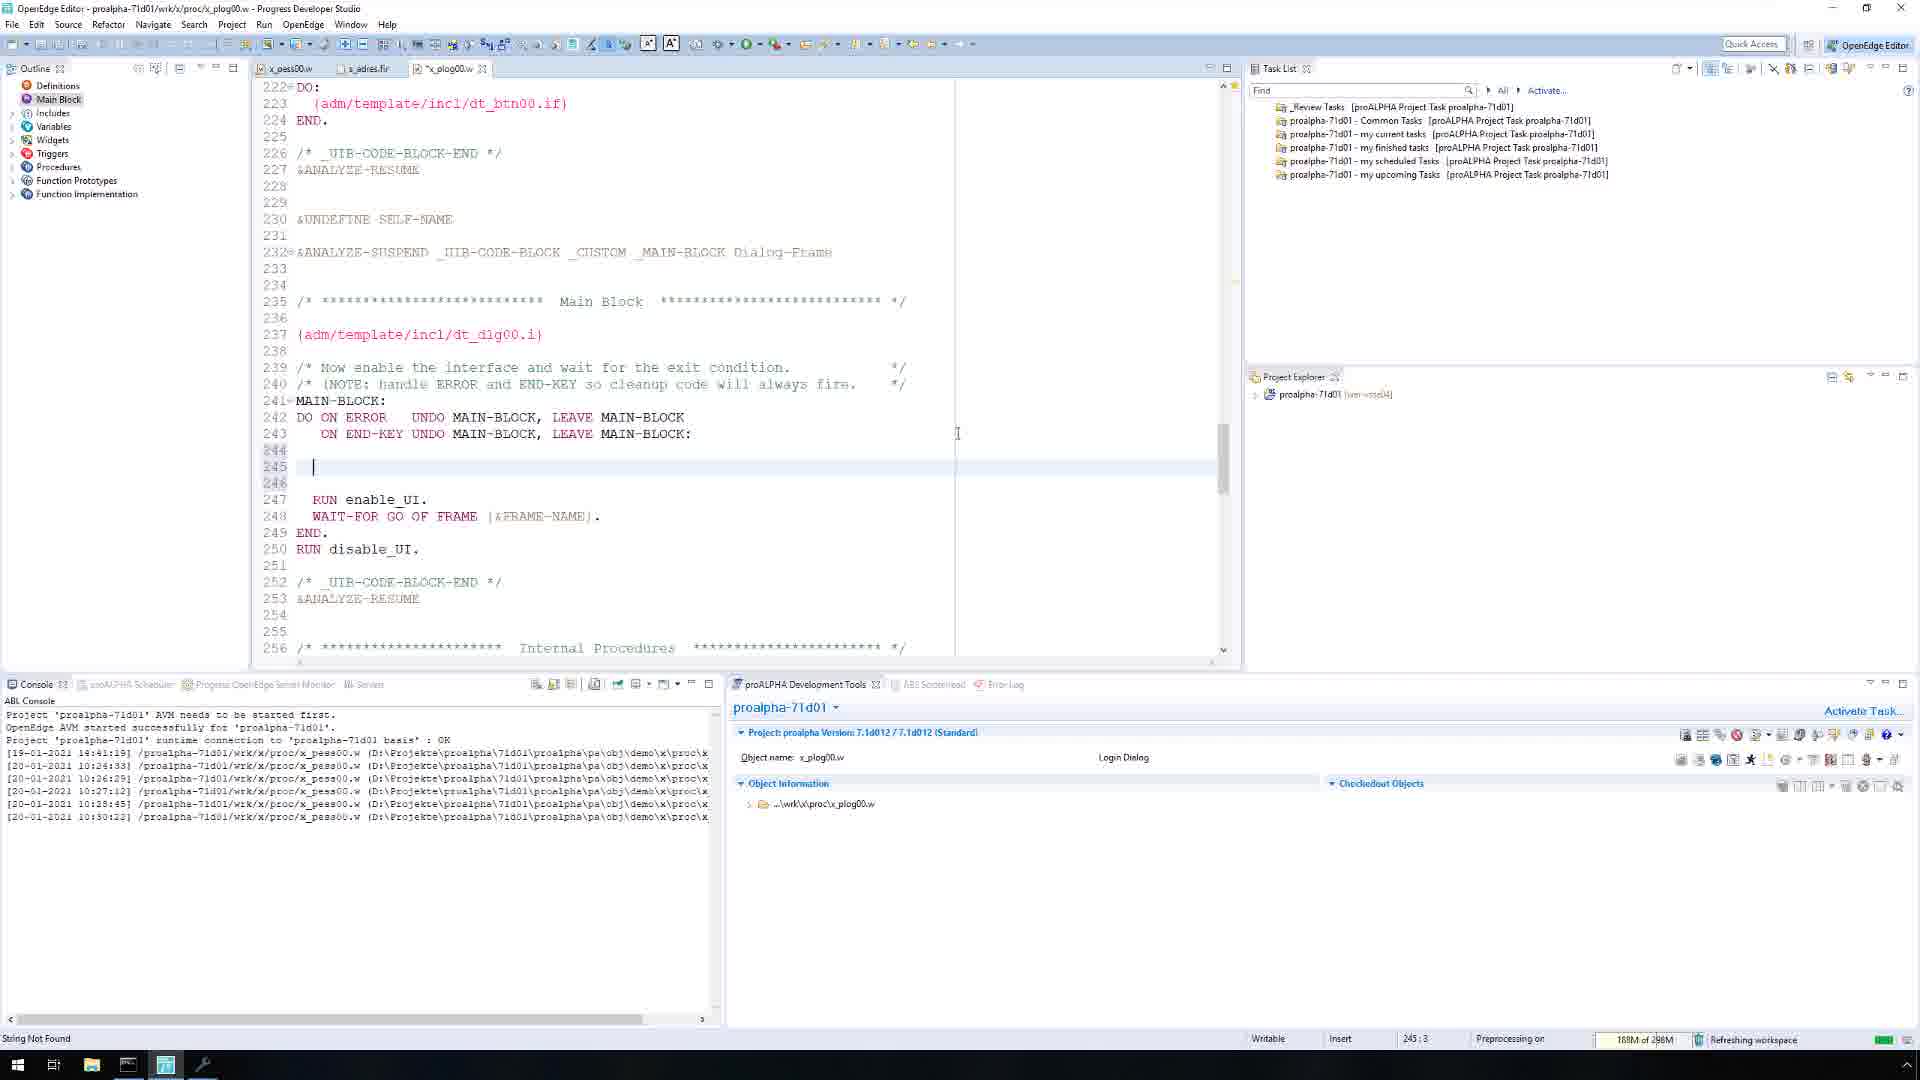The width and height of the screenshot is (1920, 1080).
Task: Click the console horizontal scrollbar
Action: pos(329,1019)
